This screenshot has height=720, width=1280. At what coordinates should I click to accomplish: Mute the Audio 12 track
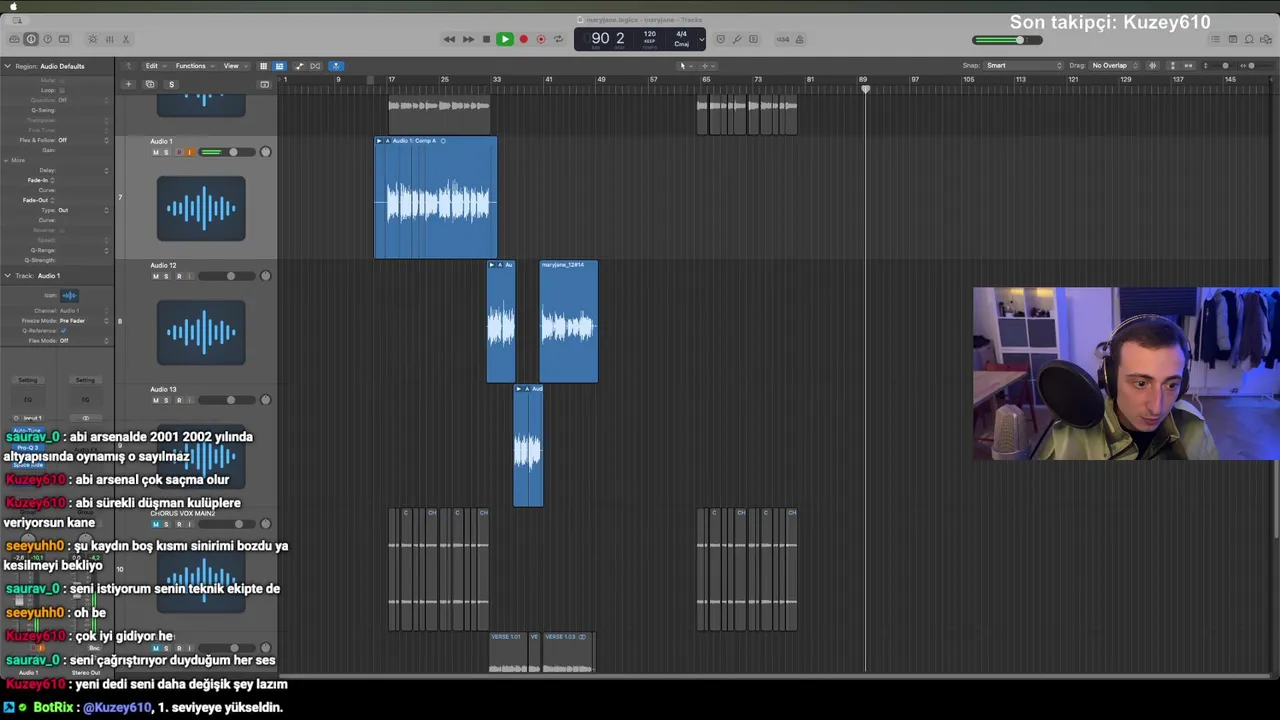click(156, 276)
